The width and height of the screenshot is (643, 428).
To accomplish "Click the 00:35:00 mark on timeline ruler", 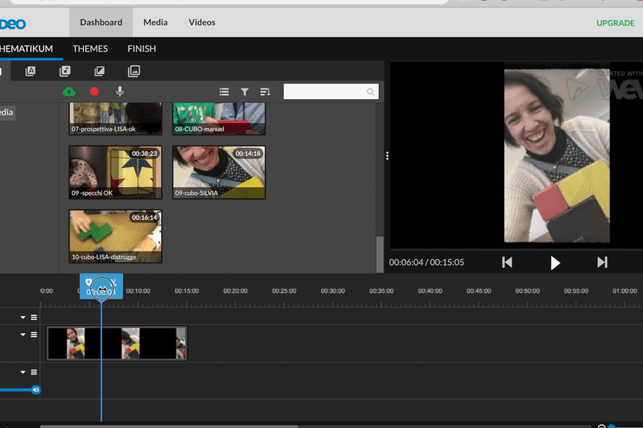I will click(381, 291).
